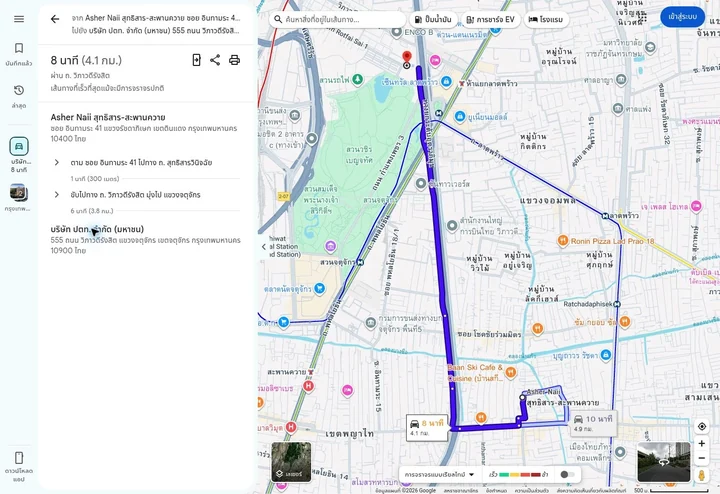Select the alternate 10 min route label

[595, 423]
